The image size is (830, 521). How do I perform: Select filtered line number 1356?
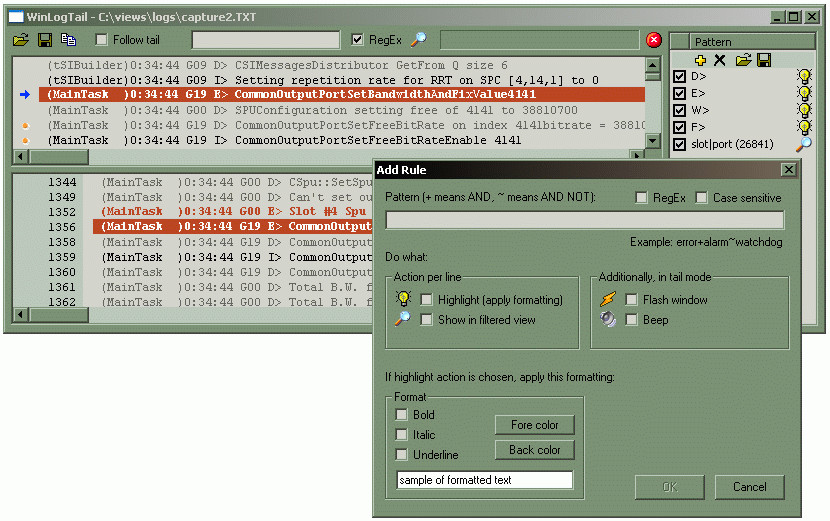(233, 227)
